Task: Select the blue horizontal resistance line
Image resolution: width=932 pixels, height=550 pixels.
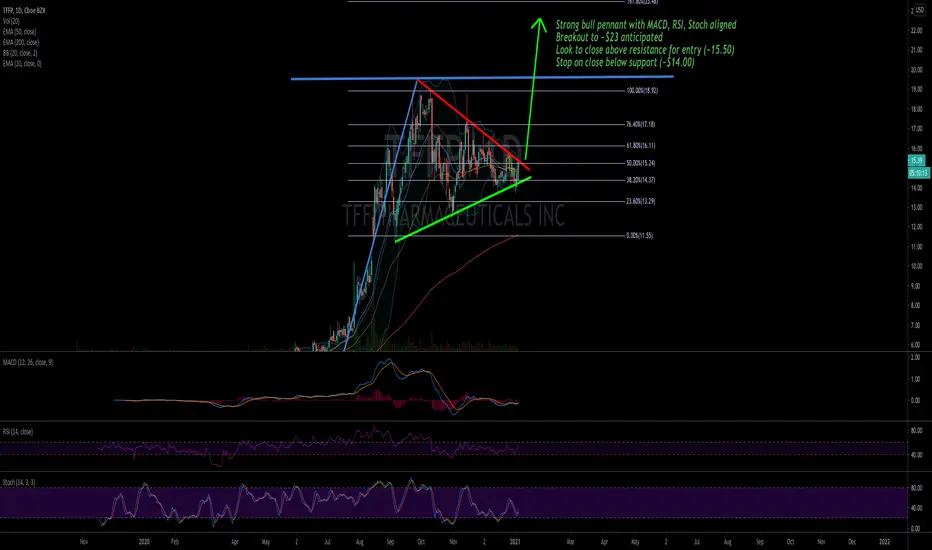Action: pyautogui.click(x=482, y=78)
